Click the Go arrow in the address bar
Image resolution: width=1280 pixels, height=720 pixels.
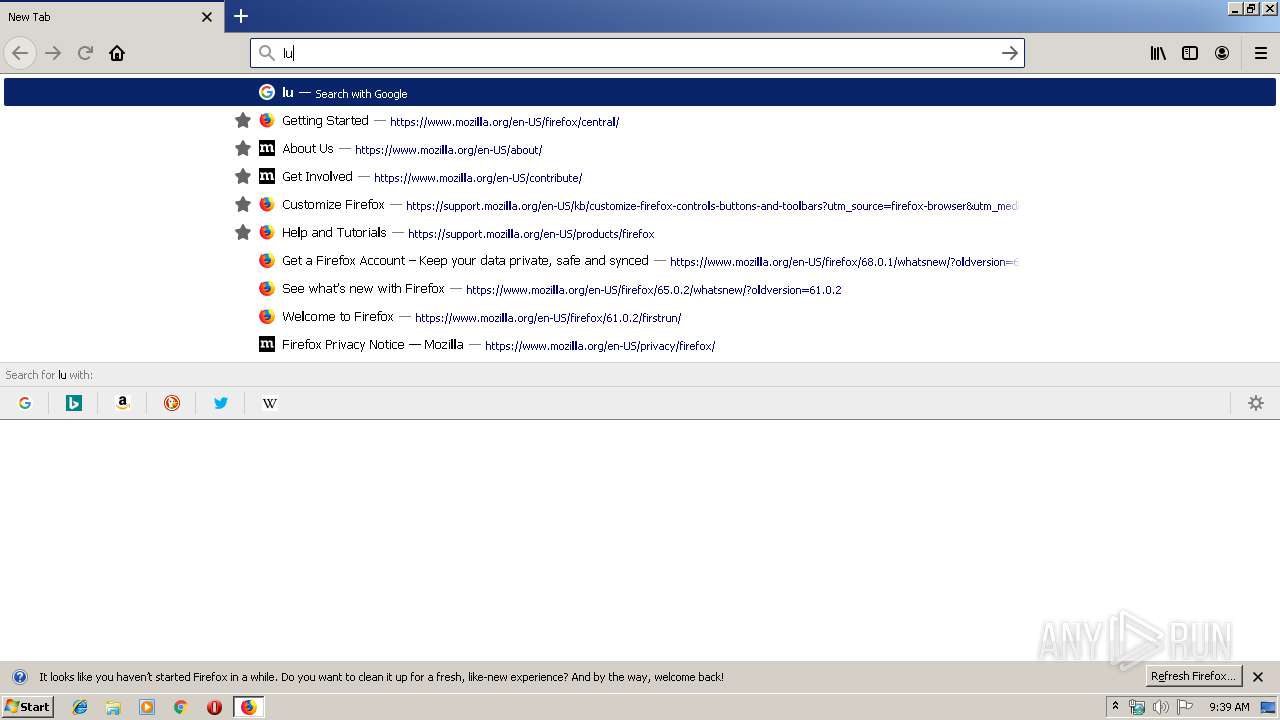click(x=1010, y=53)
